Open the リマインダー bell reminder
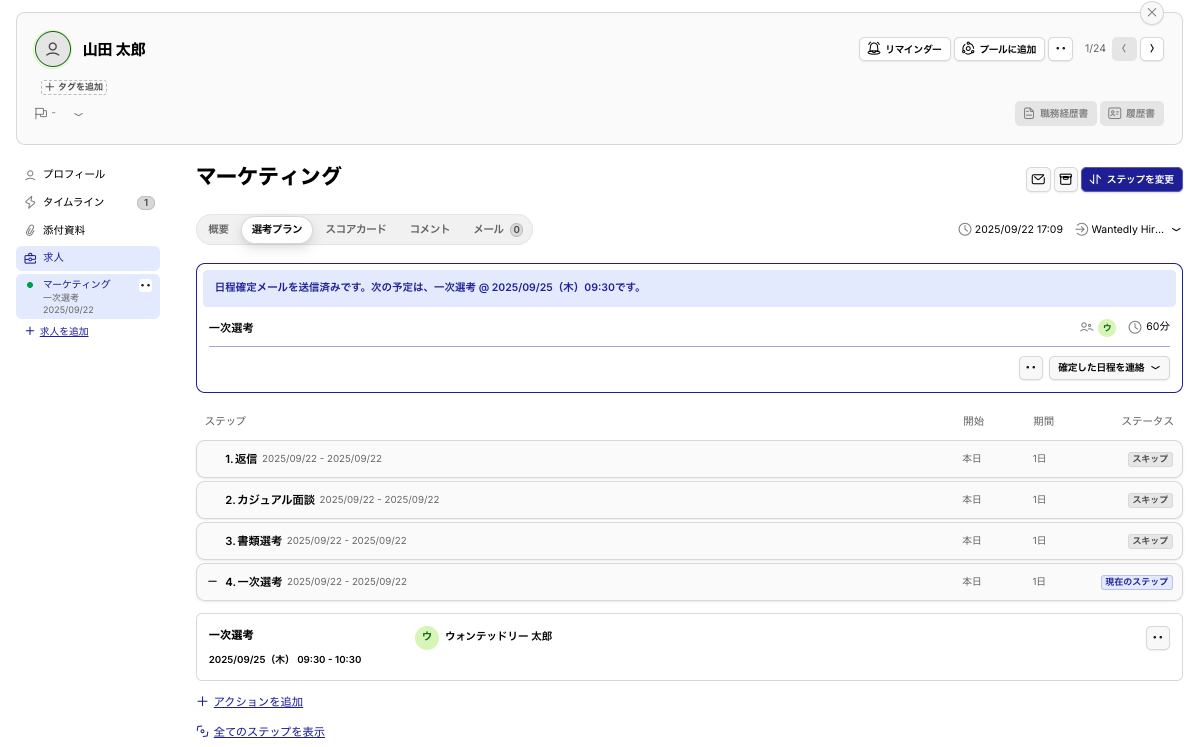Screen dimensions: 1192x747 click(904, 49)
